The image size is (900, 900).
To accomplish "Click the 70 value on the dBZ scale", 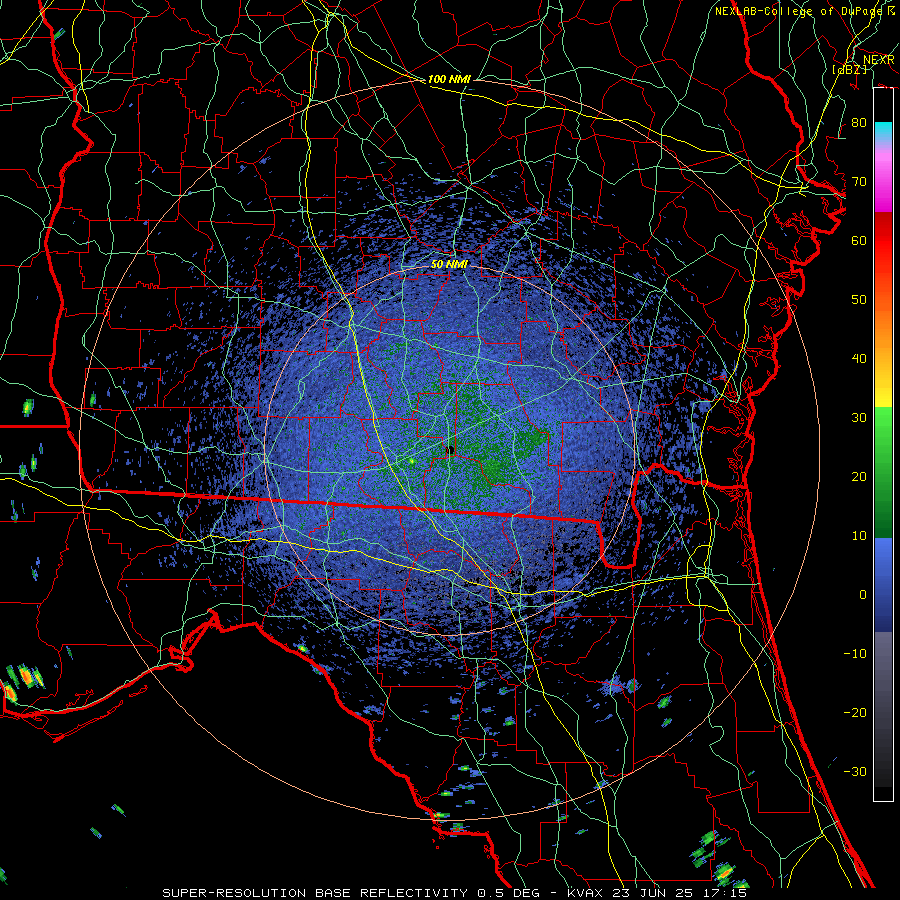I will [859, 182].
